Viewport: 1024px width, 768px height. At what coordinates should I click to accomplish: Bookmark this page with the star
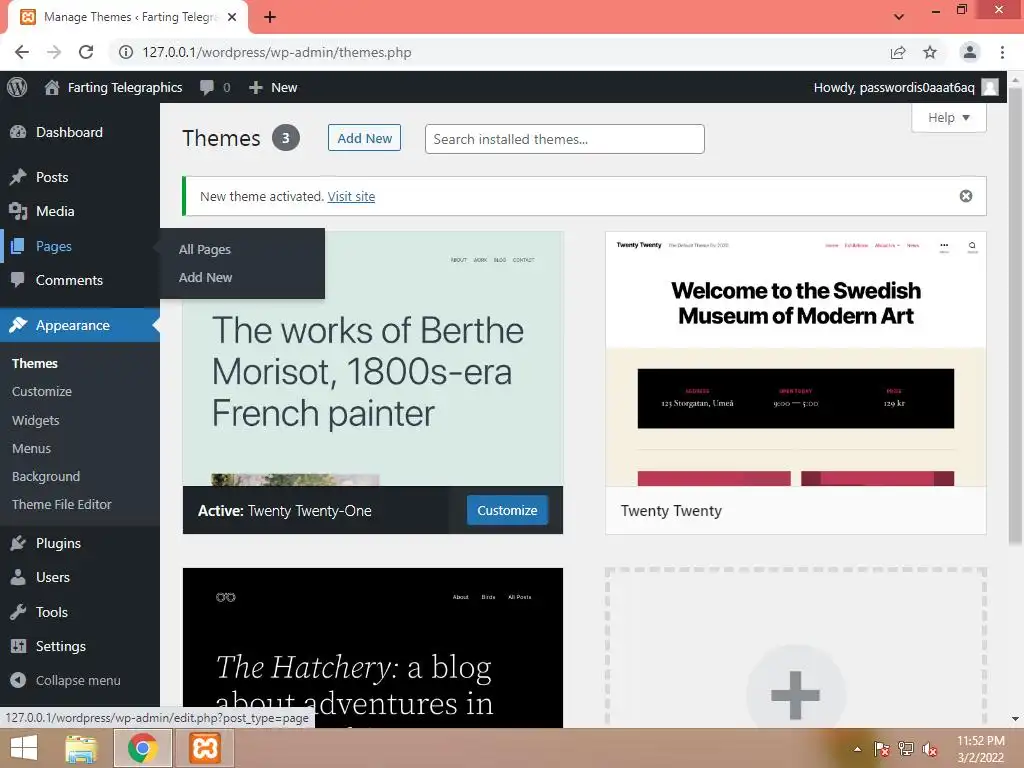tap(930, 52)
